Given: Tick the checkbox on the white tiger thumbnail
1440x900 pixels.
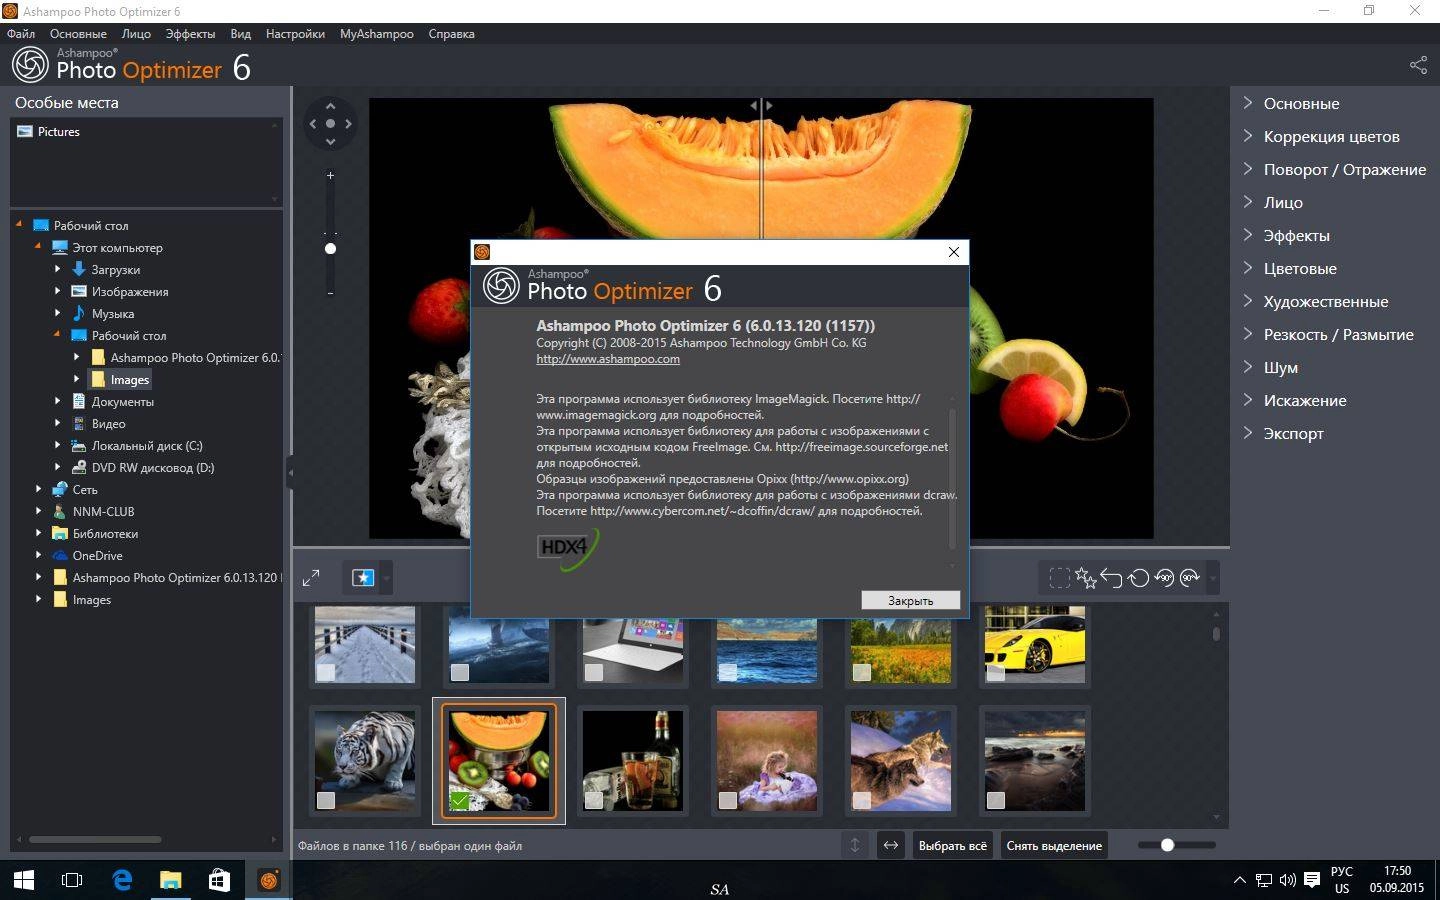Looking at the screenshot, I should pyautogui.click(x=326, y=800).
